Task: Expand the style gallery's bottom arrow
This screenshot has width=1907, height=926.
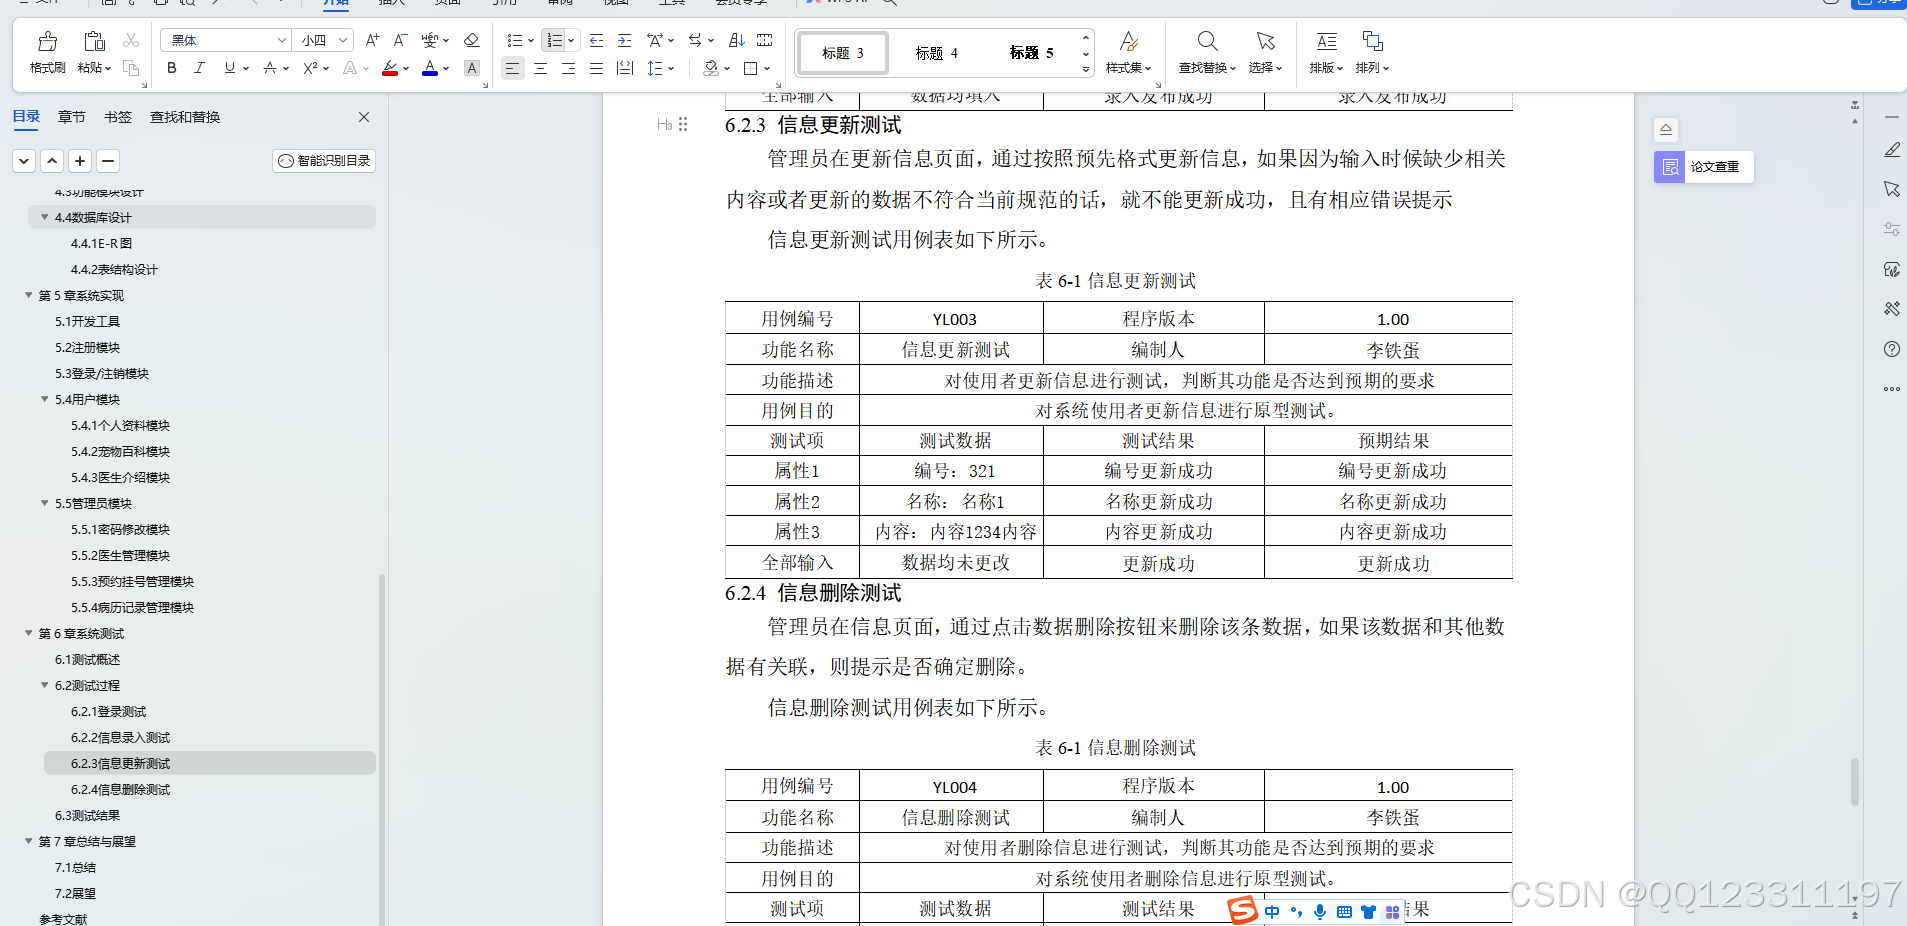Action: [1086, 69]
